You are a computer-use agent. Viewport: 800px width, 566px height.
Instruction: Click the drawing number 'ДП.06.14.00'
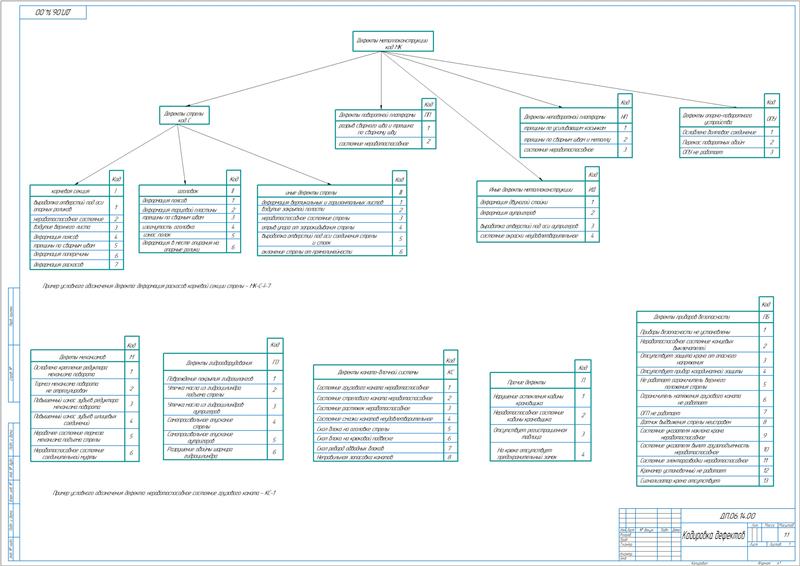coord(738,516)
